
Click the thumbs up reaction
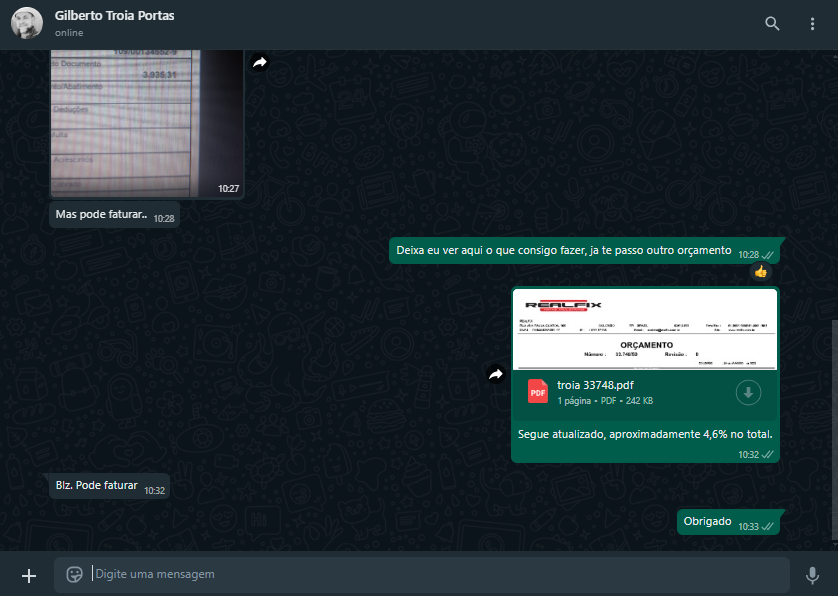point(761,271)
